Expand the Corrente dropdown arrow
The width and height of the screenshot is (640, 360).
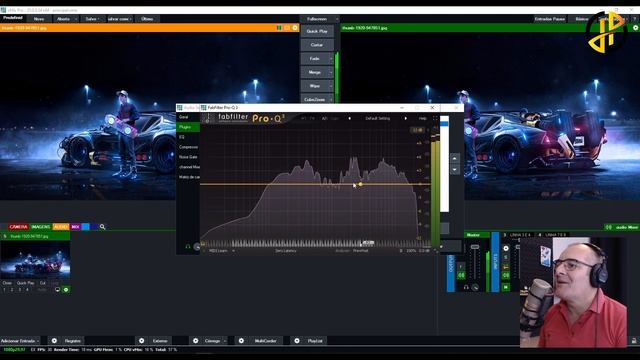point(224,341)
